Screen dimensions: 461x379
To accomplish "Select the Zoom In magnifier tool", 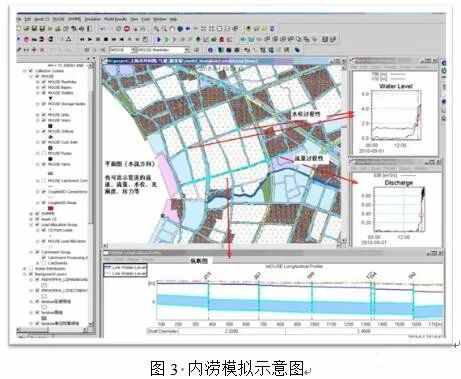I will (x=156, y=29).
